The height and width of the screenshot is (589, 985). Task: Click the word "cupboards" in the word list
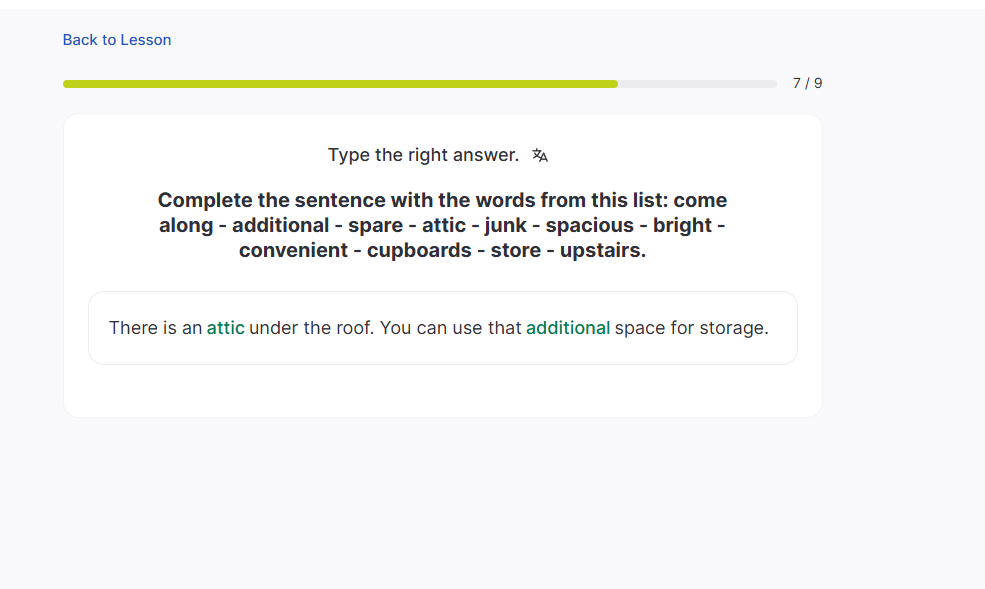tap(419, 250)
